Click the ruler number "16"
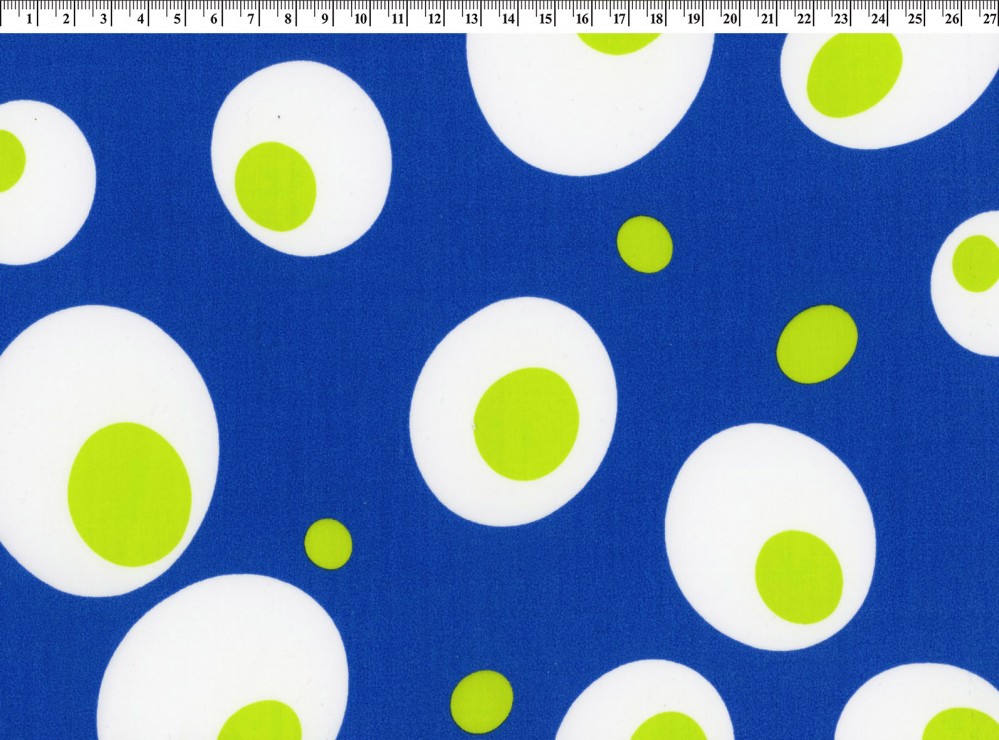The height and width of the screenshot is (740, 999). [582, 19]
